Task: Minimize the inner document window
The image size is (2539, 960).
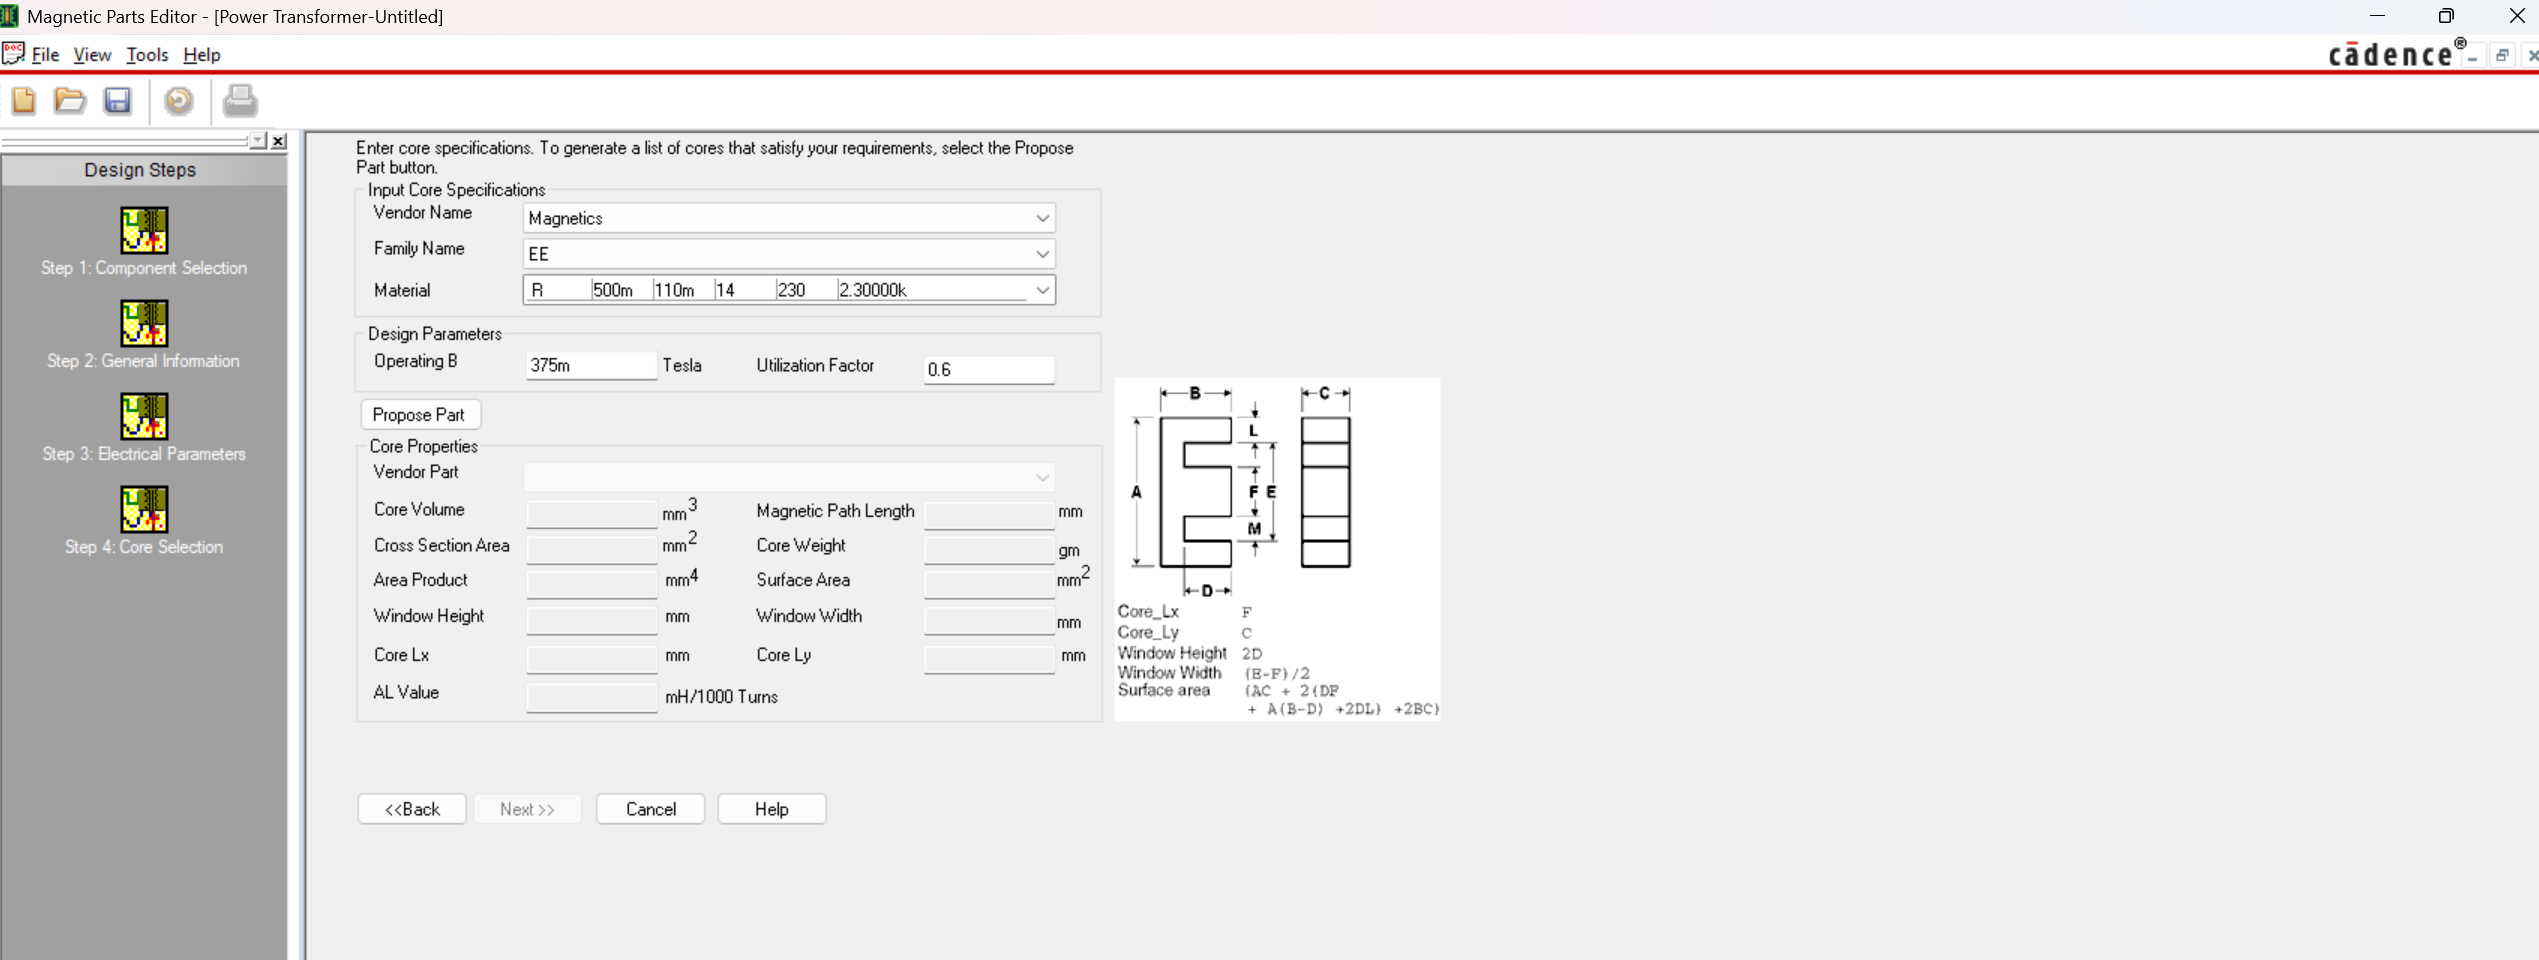Action: point(2472,56)
